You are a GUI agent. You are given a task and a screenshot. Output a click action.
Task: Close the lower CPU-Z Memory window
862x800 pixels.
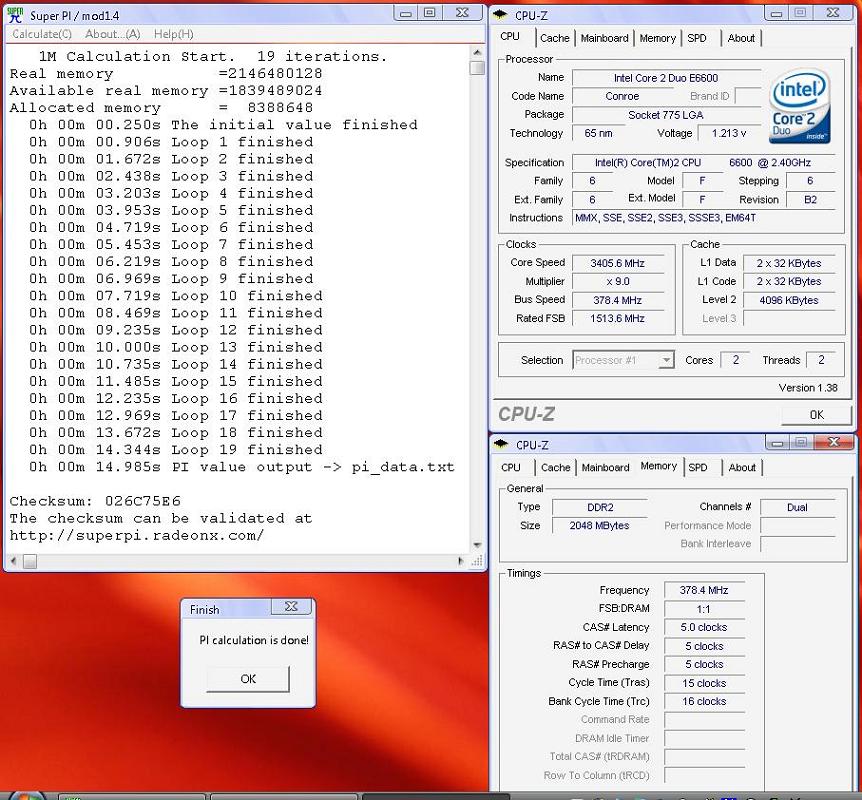tap(833, 442)
